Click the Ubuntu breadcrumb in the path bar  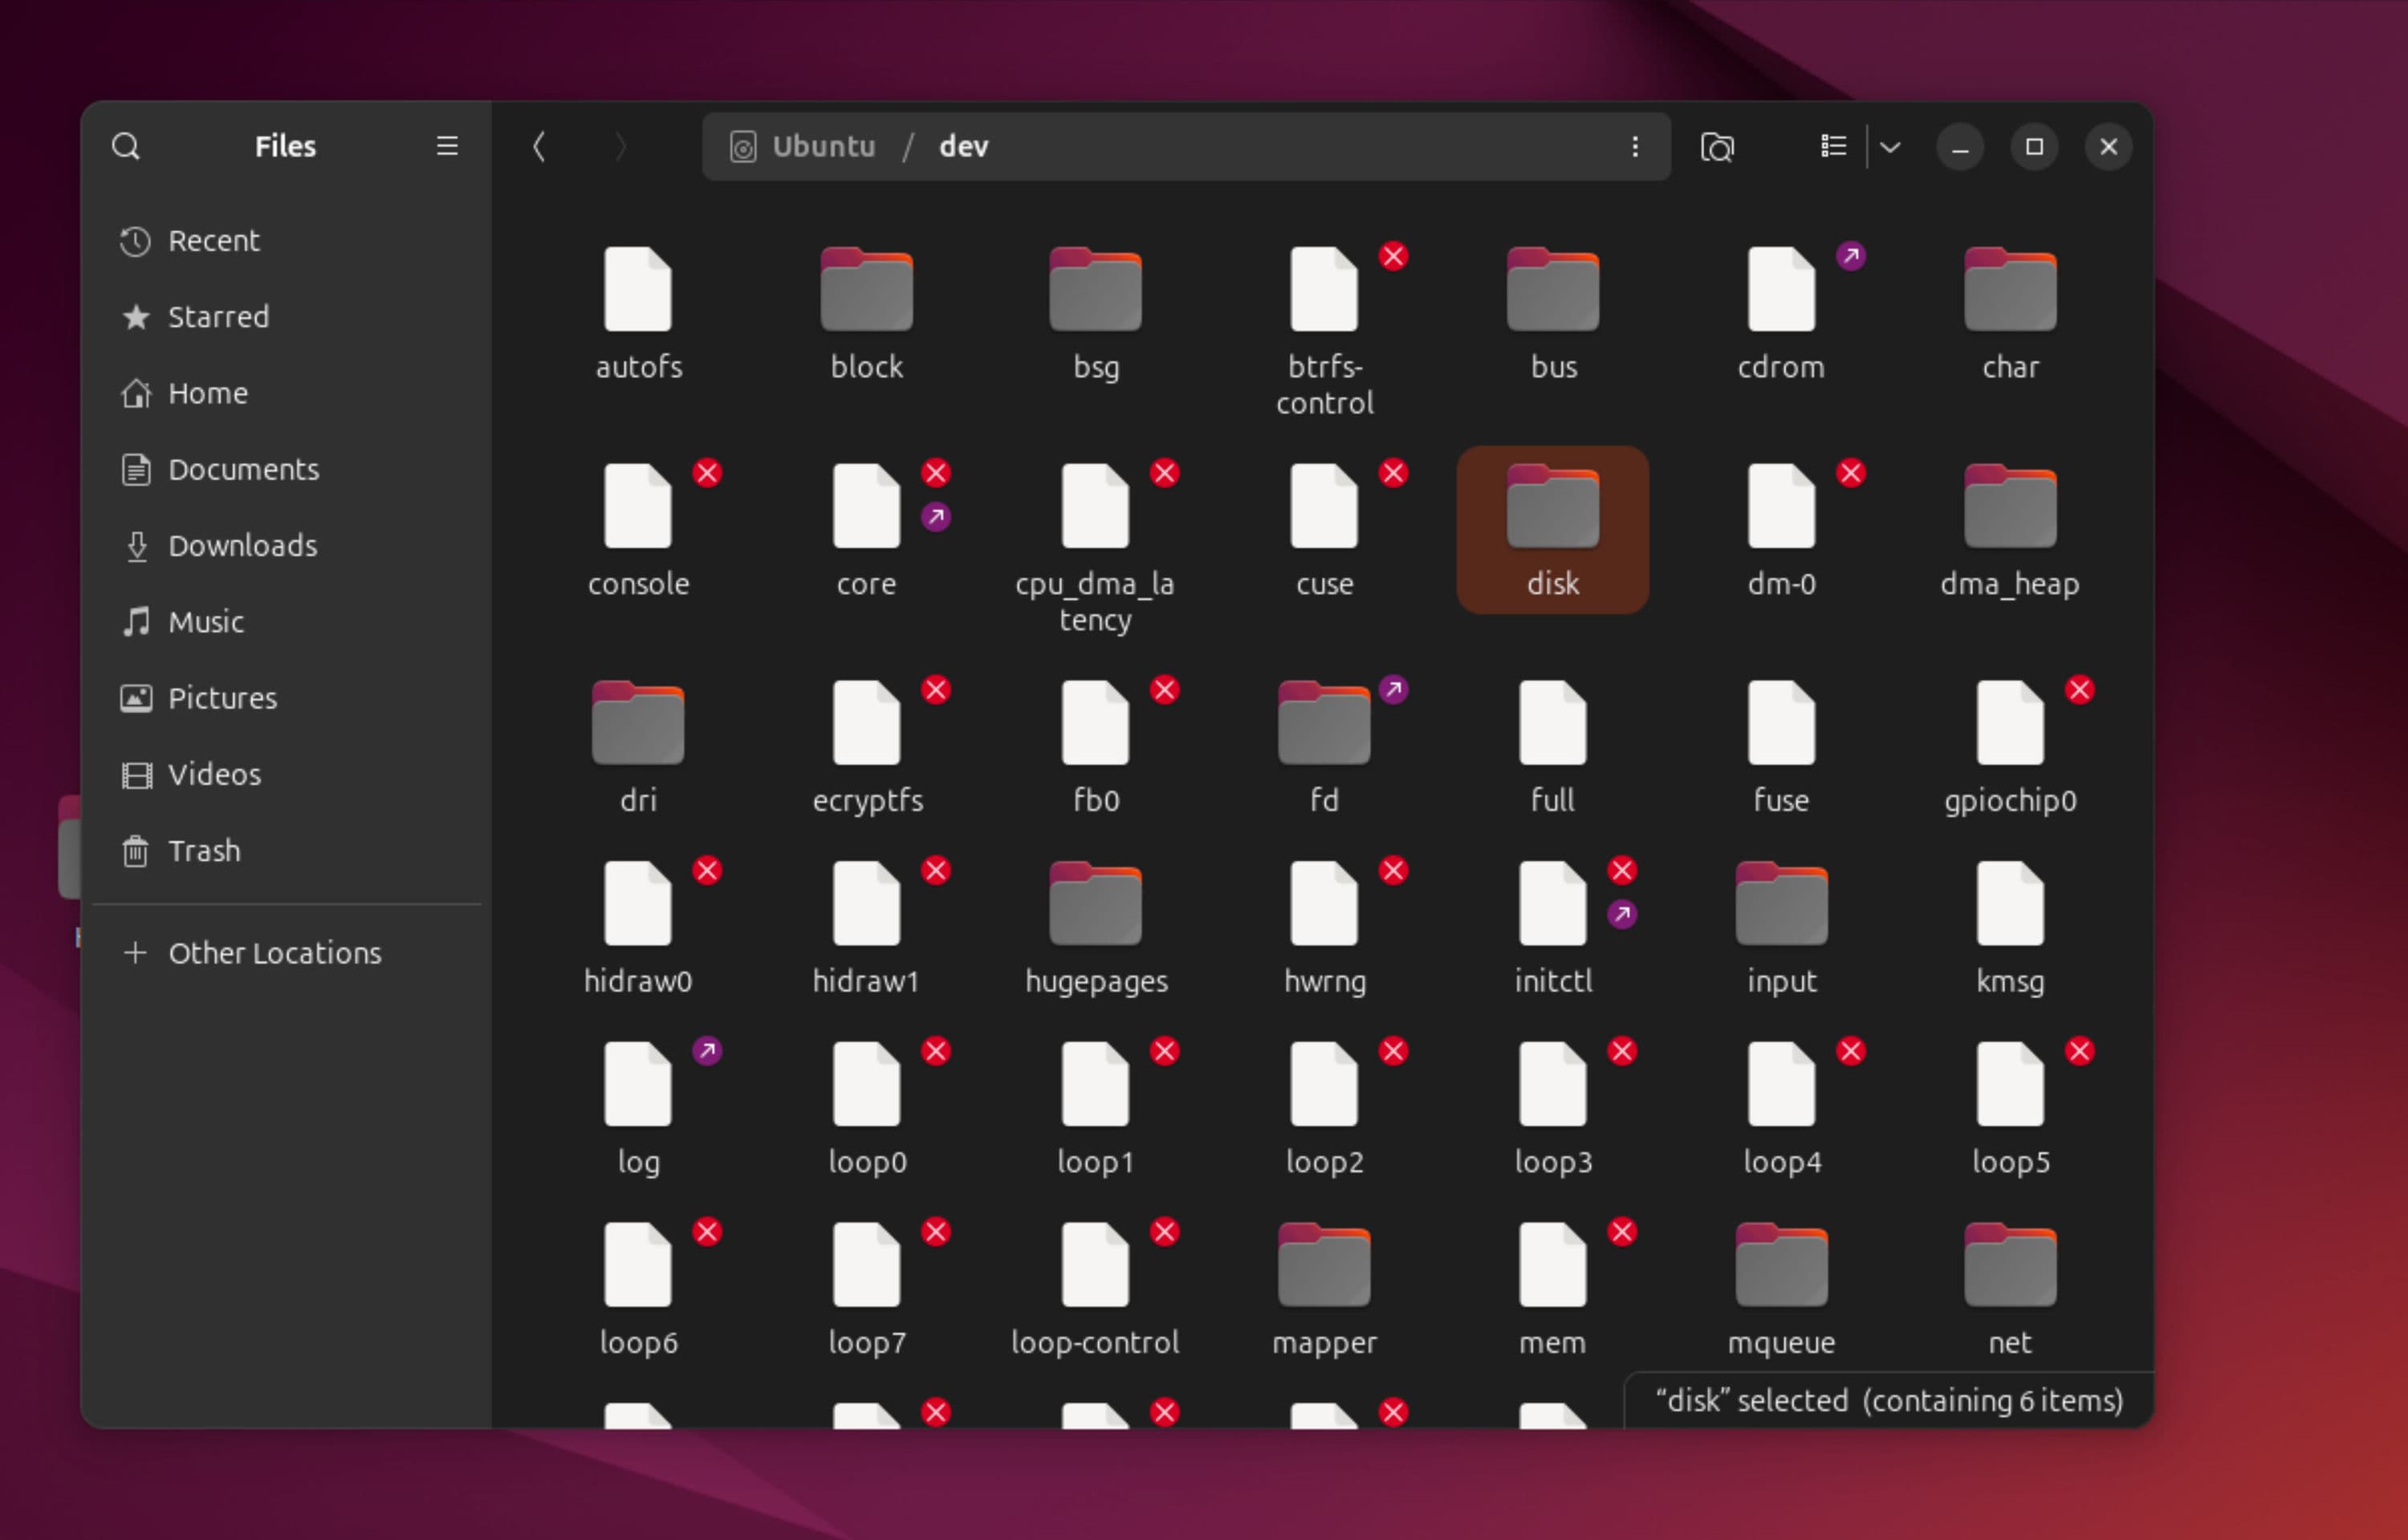[x=823, y=147]
